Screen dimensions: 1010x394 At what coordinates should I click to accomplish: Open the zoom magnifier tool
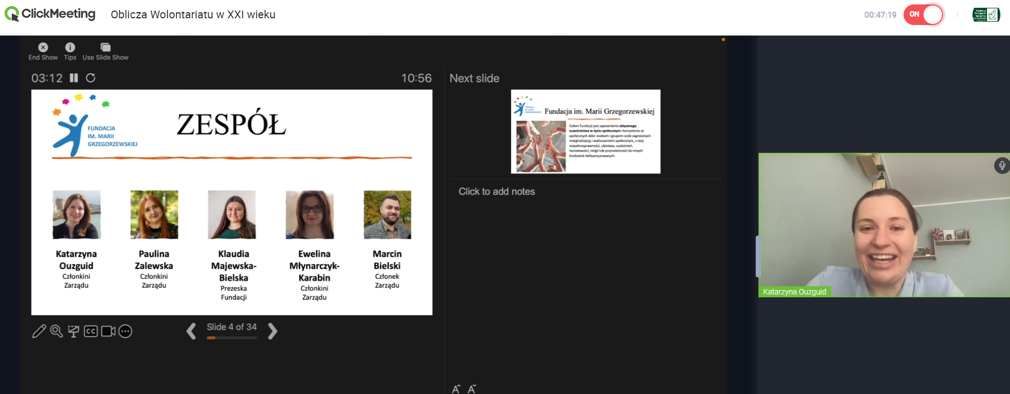[x=56, y=332]
